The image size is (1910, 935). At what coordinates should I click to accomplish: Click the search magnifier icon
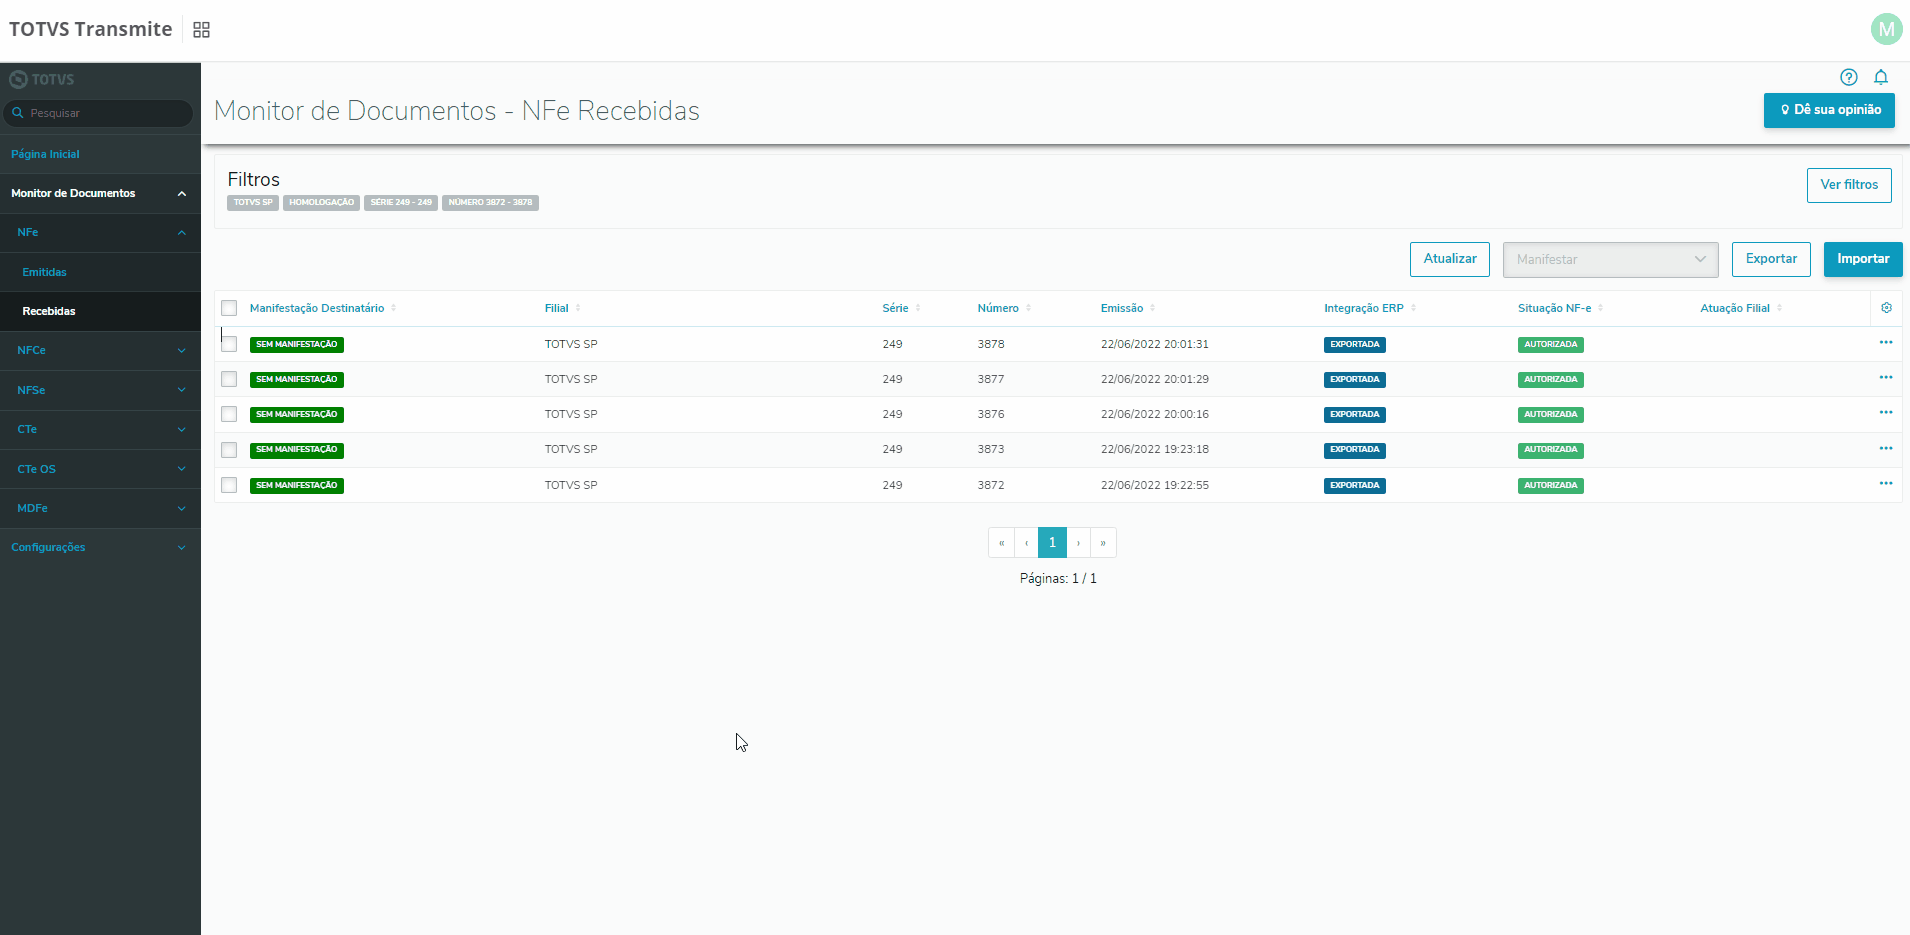(x=18, y=113)
